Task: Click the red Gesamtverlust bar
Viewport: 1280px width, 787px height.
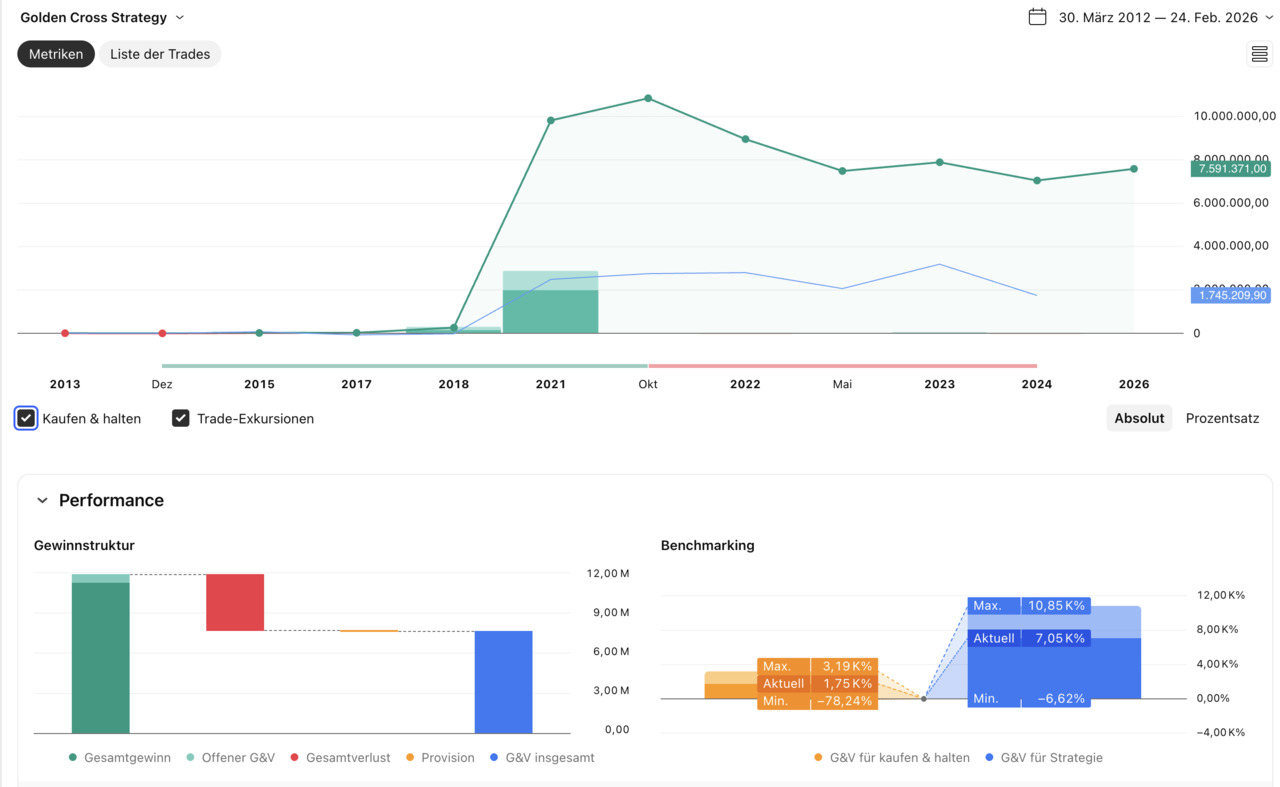Action: coord(235,602)
